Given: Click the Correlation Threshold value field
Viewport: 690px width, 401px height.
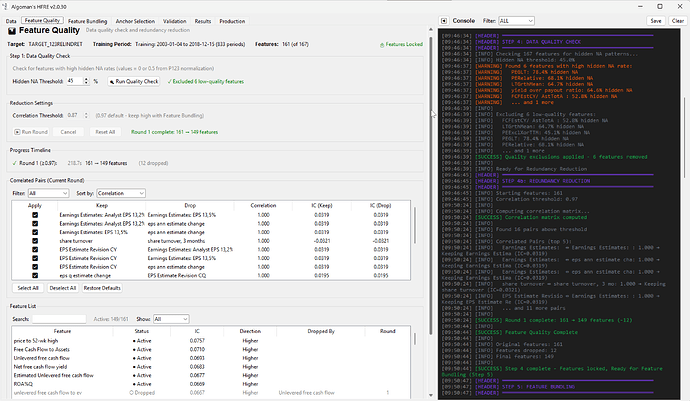Looking at the screenshot, I should [74, 115].
